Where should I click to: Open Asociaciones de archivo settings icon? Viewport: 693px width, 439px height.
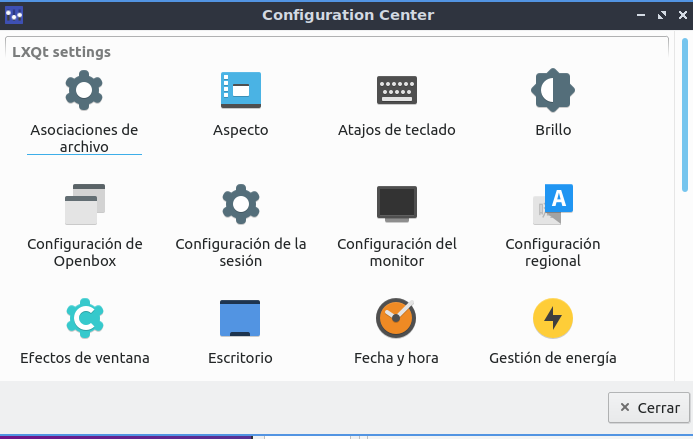click(x=84, y=91)
